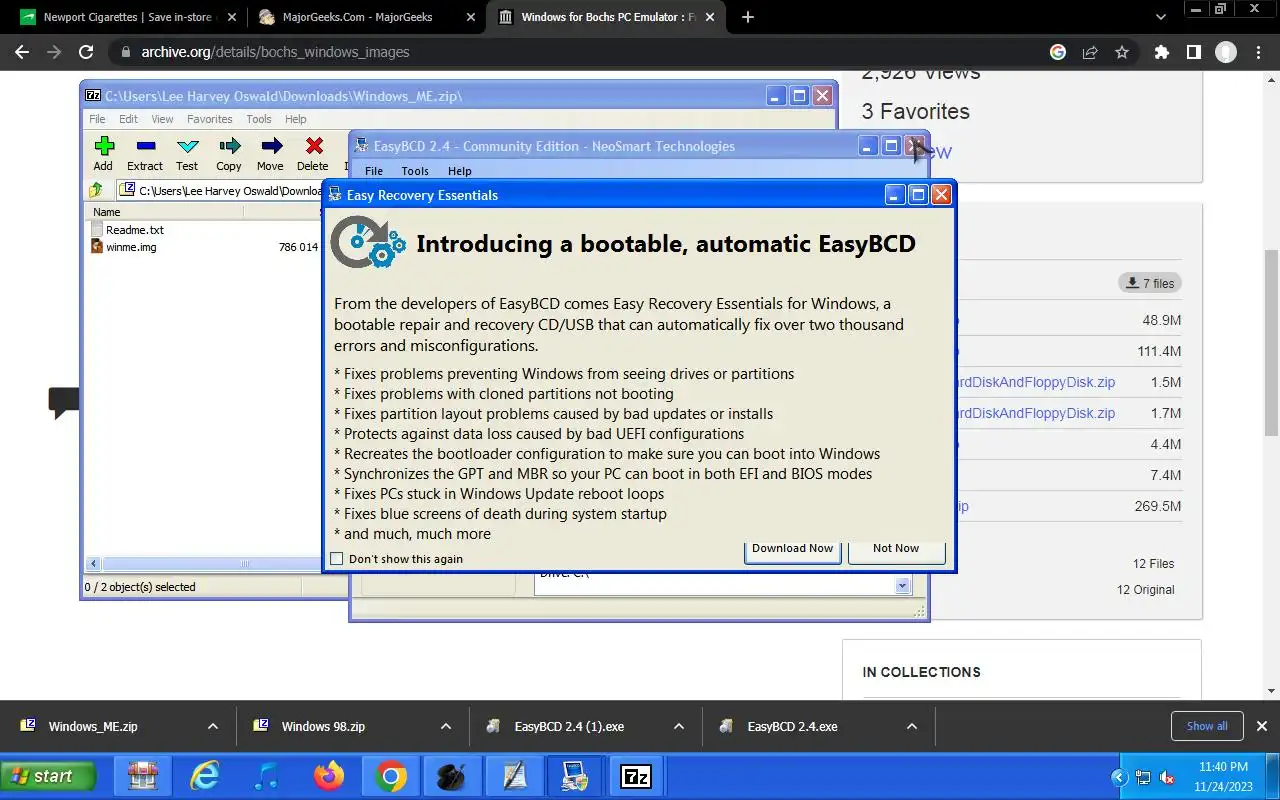Image resolution: width=1280 pixels, height=800 pixels.
Task: Click the network tray icon
Action: [1143, 777]
